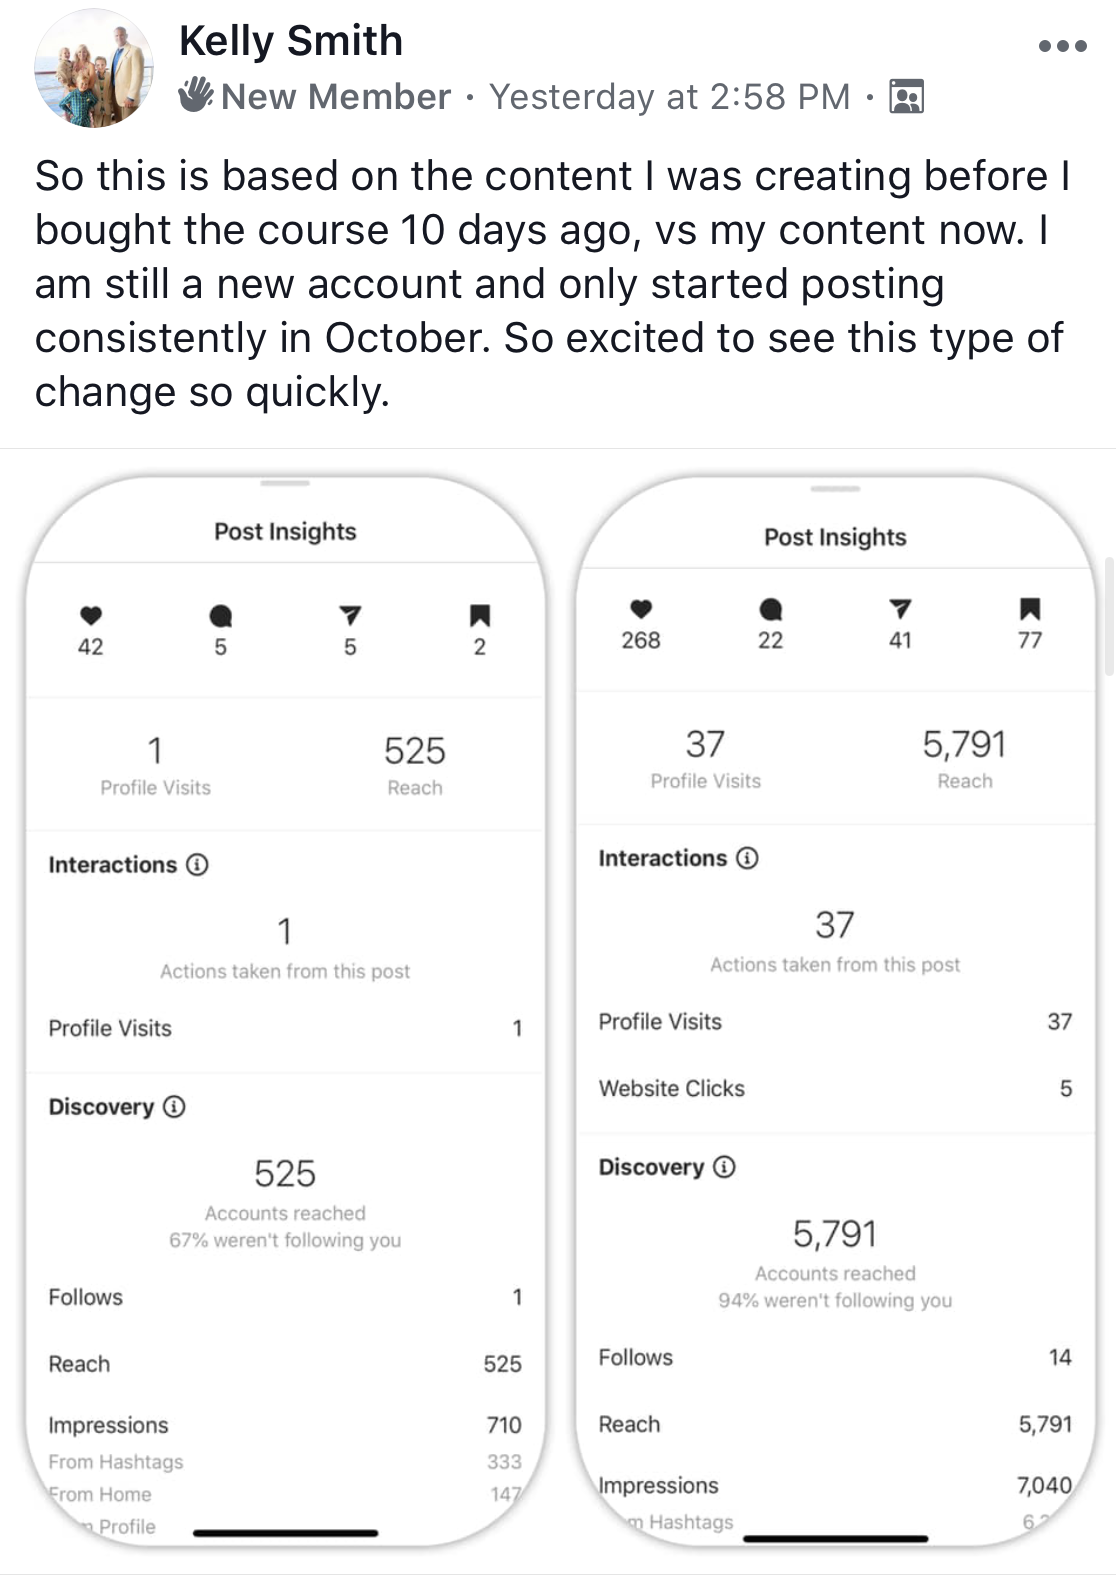Tap info icon beside left Discovery heading
The image size is (1116, 1594).
[x=174, y=1106]
